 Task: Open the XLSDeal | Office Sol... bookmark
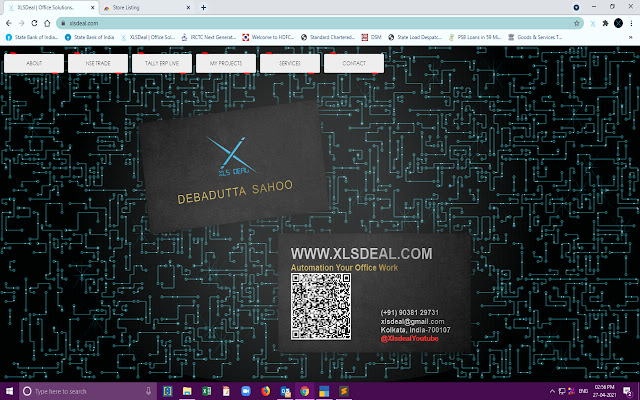click(148, 37)
